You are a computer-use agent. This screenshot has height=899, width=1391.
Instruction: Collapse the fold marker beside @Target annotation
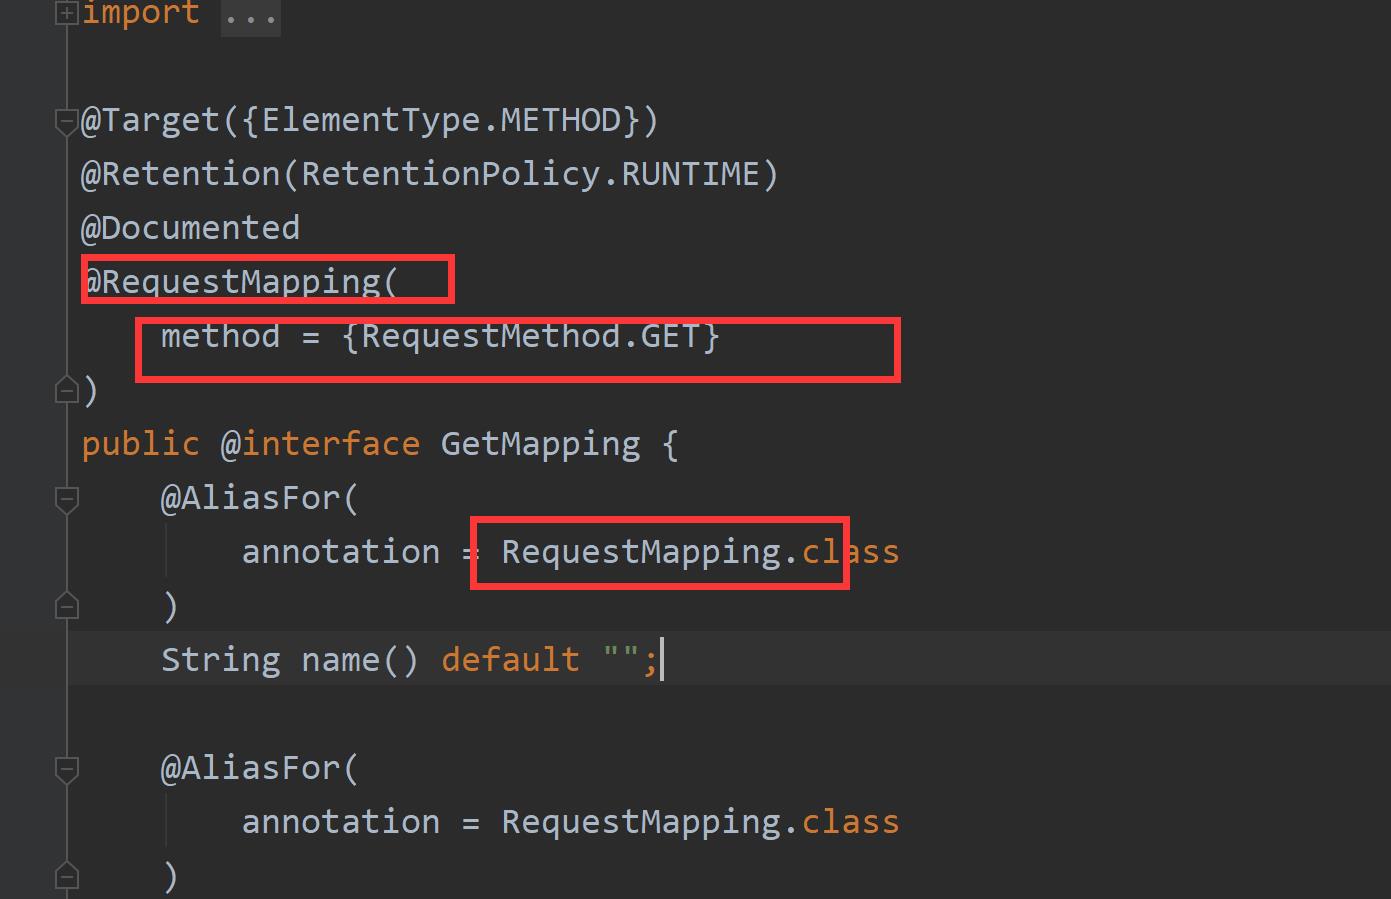tap(67, 122)
